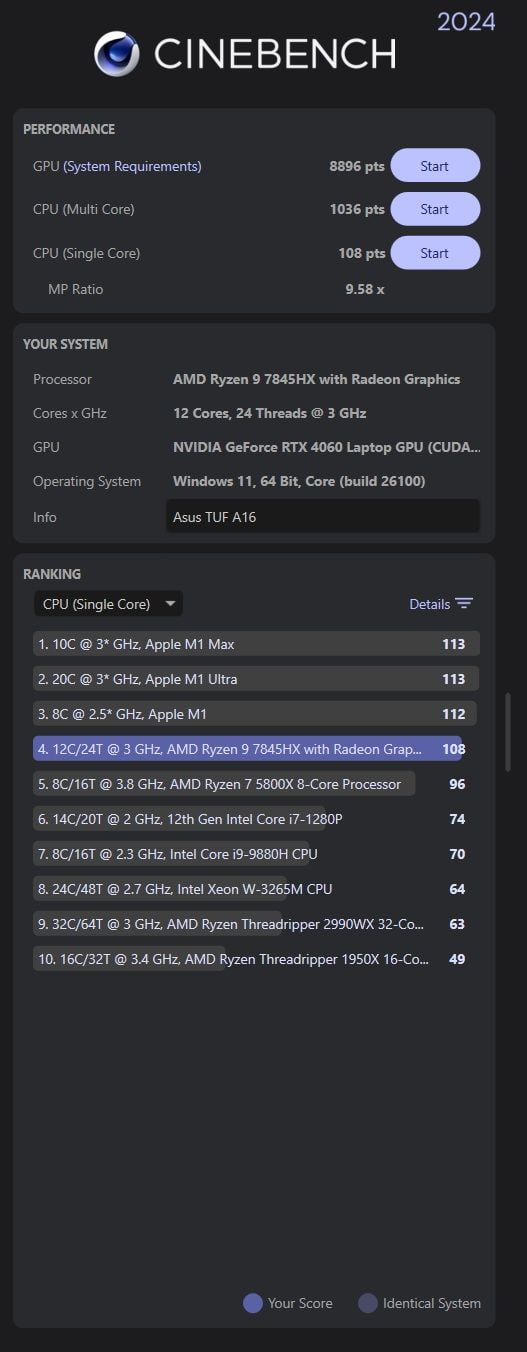This screenshot has height=1352, width=527.
Task: Click the Identical System legend circle
Action: pyautogui.click(x=368, y=1303)
